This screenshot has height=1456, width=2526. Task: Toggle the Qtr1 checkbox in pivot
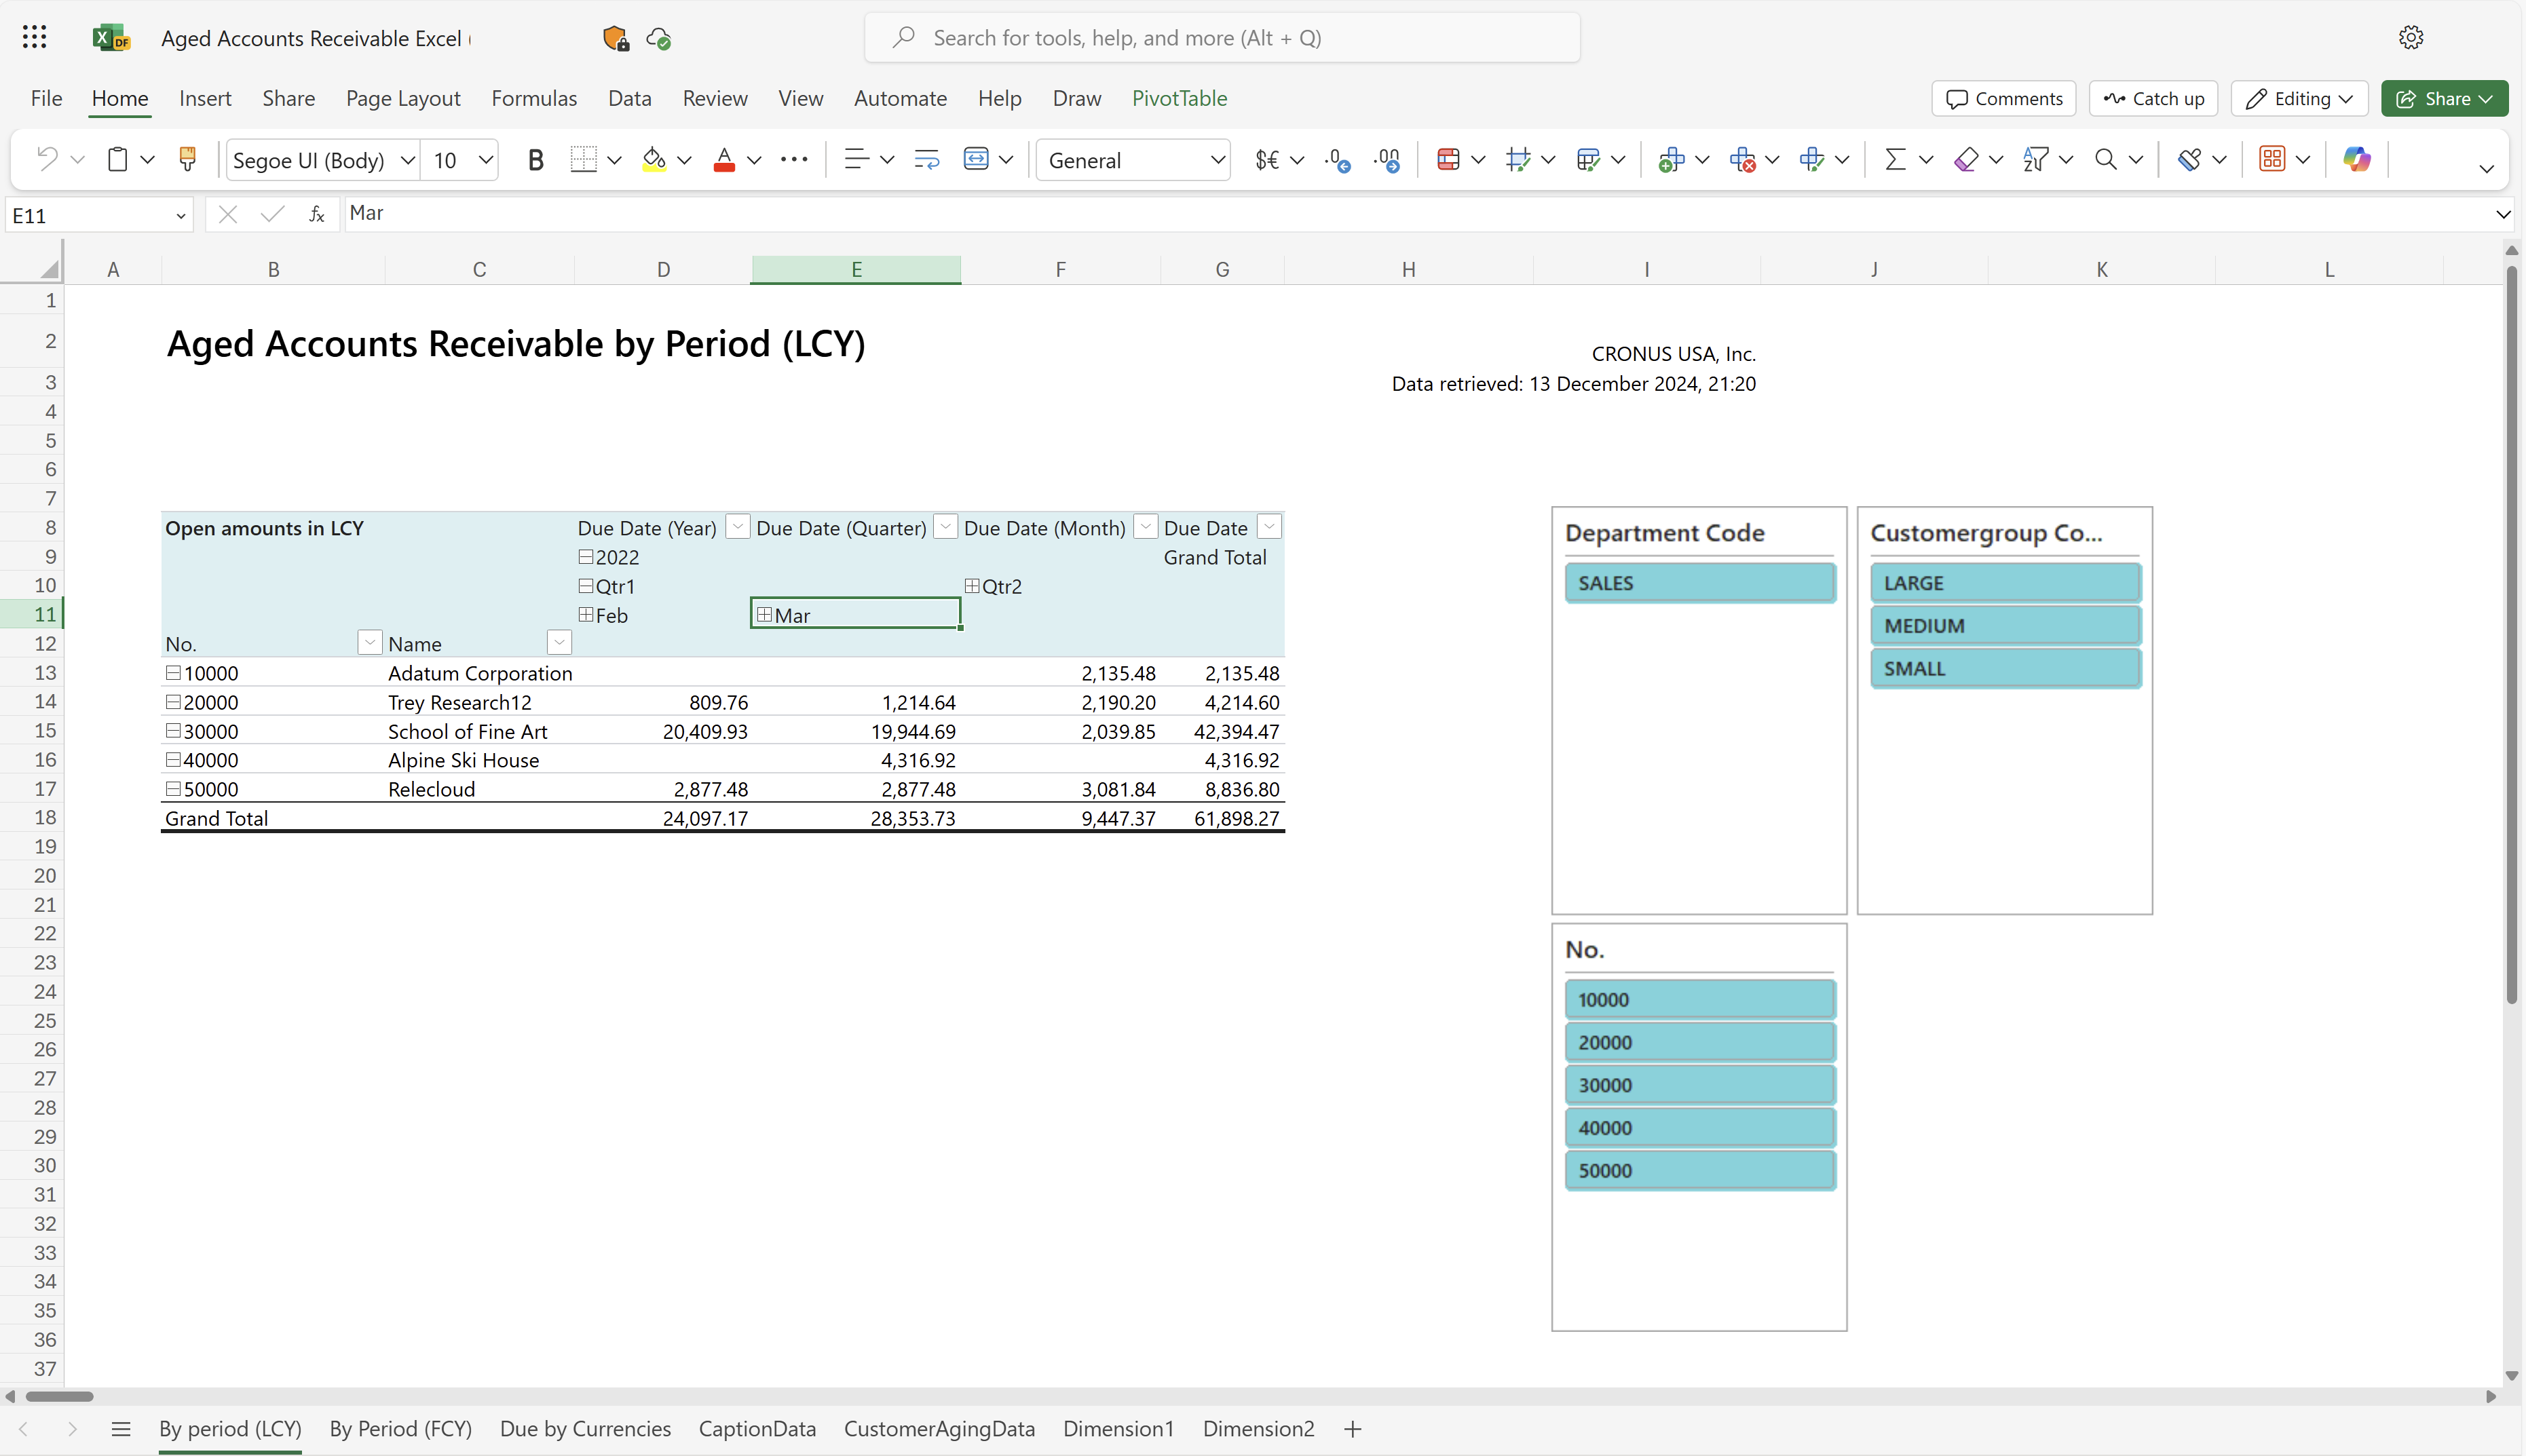point(586,585)
